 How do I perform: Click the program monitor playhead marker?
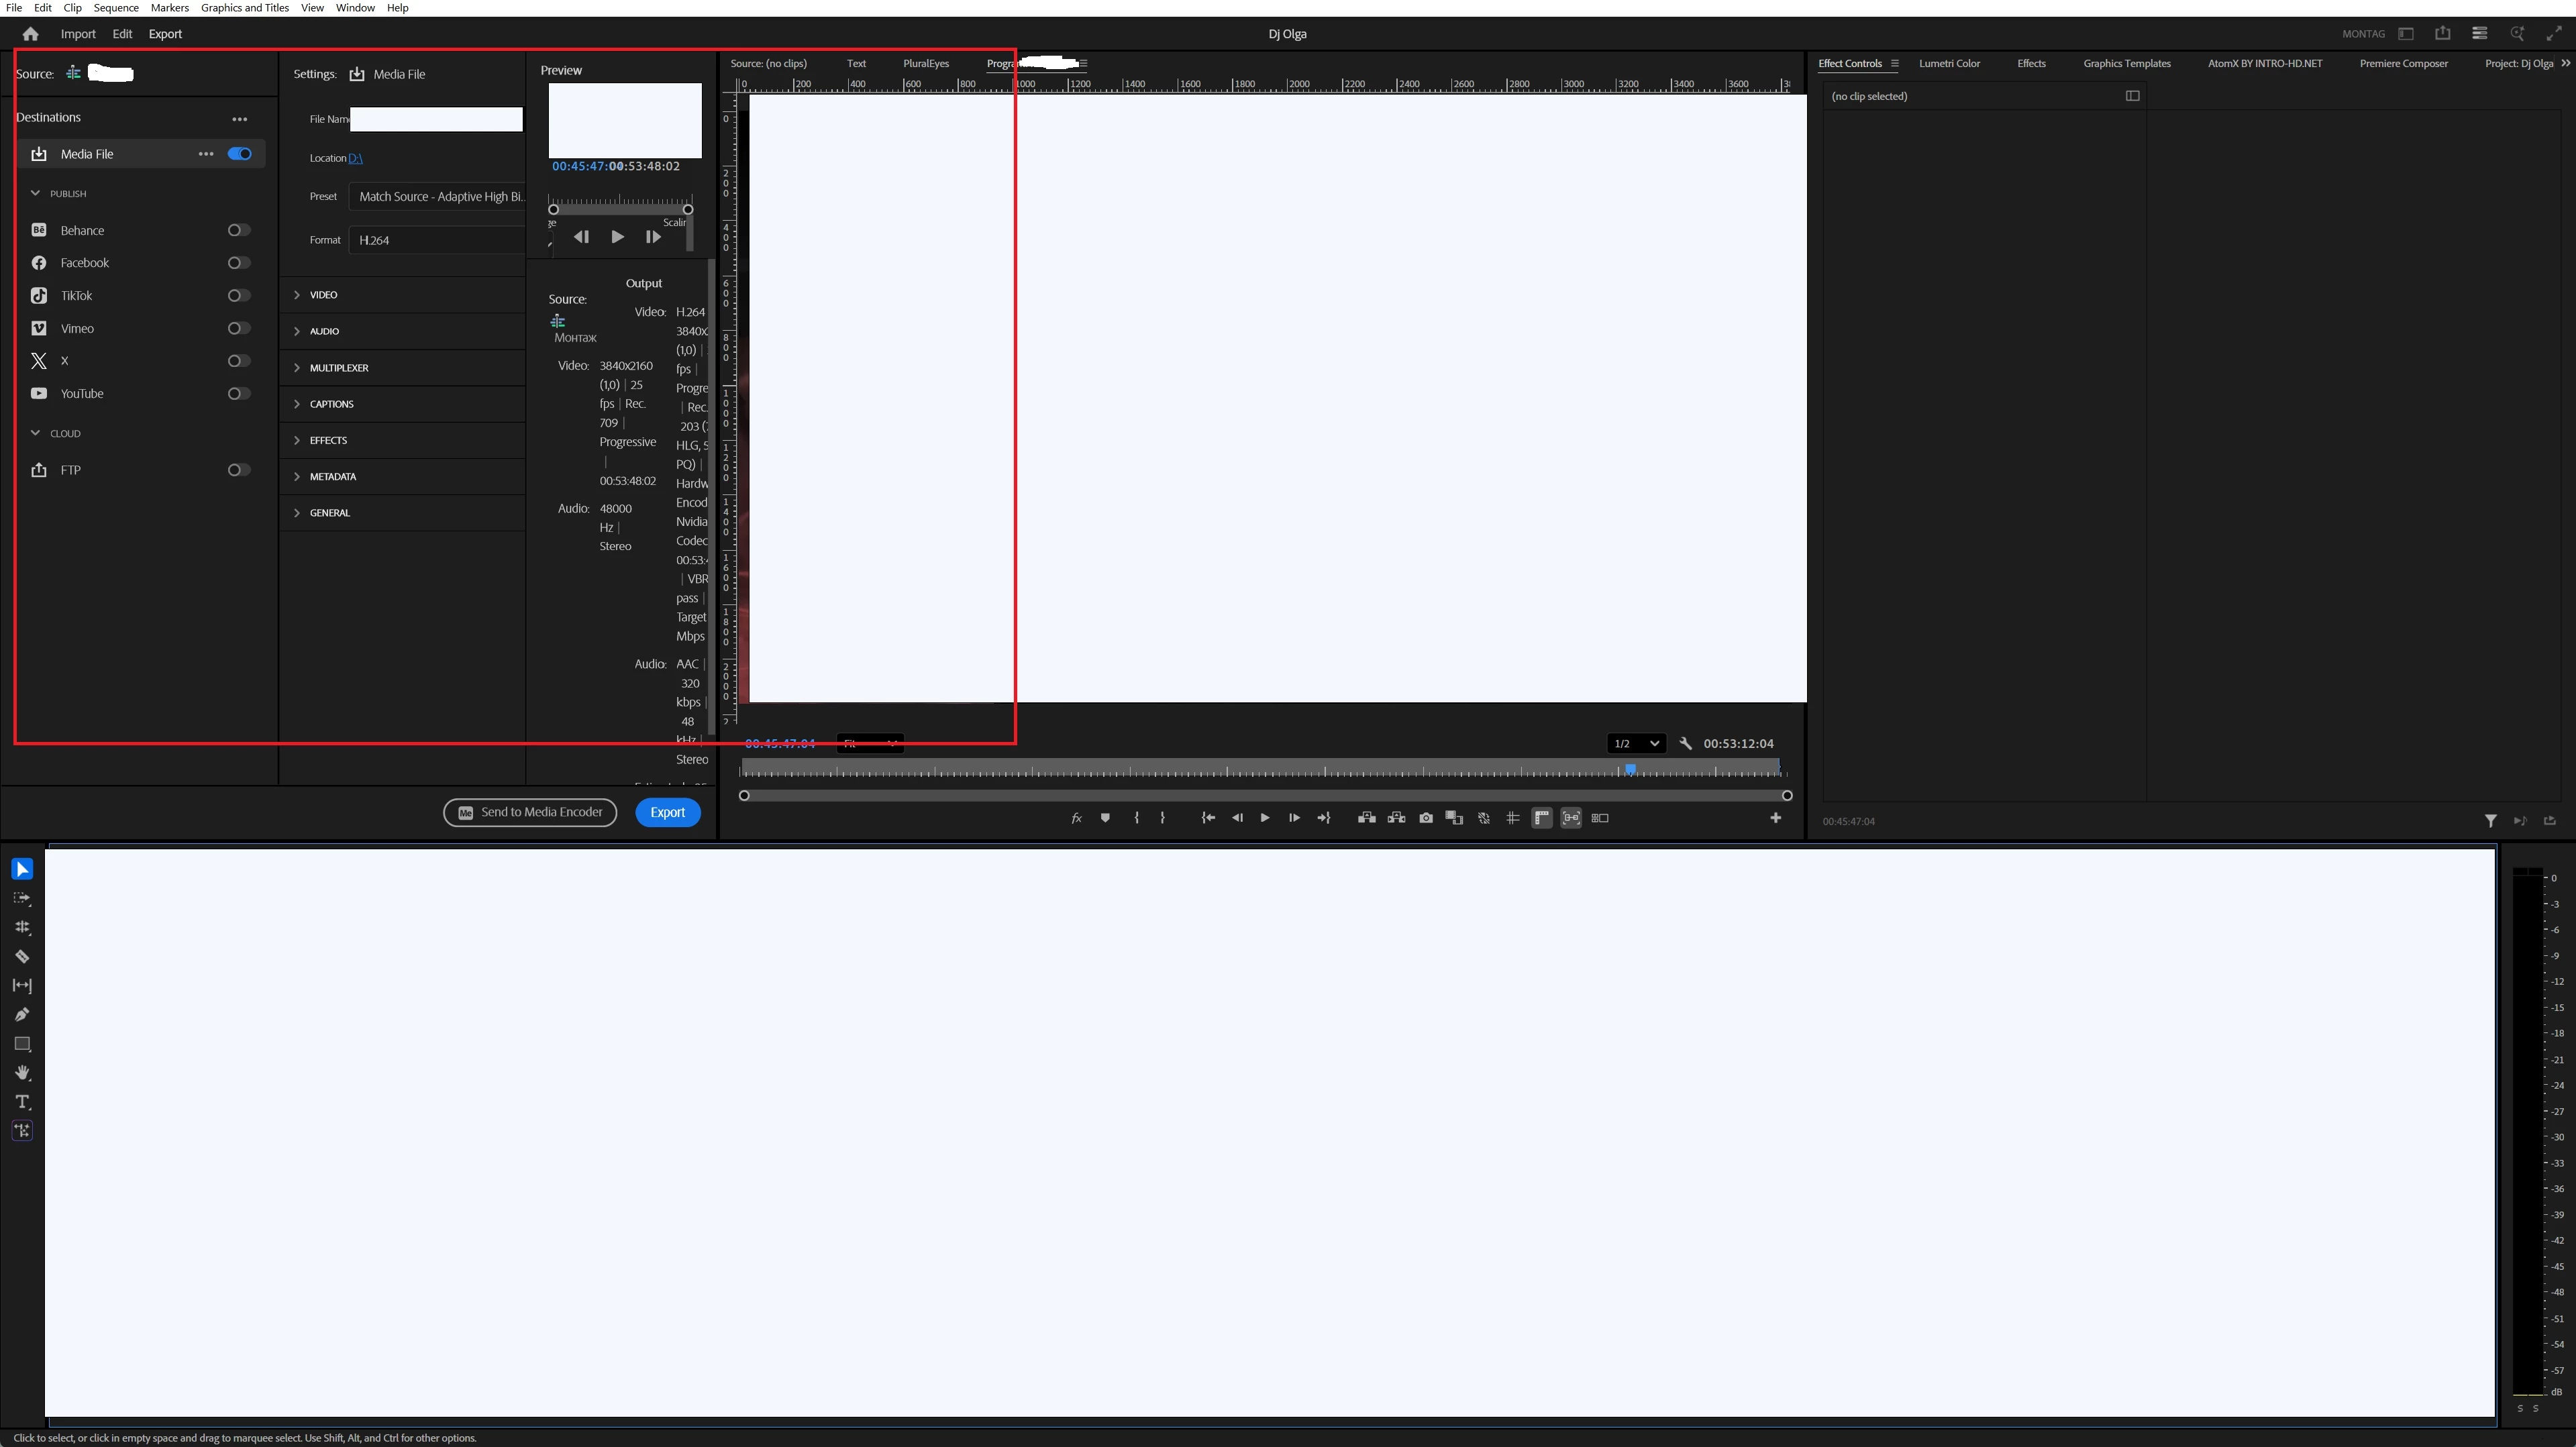1630,769
